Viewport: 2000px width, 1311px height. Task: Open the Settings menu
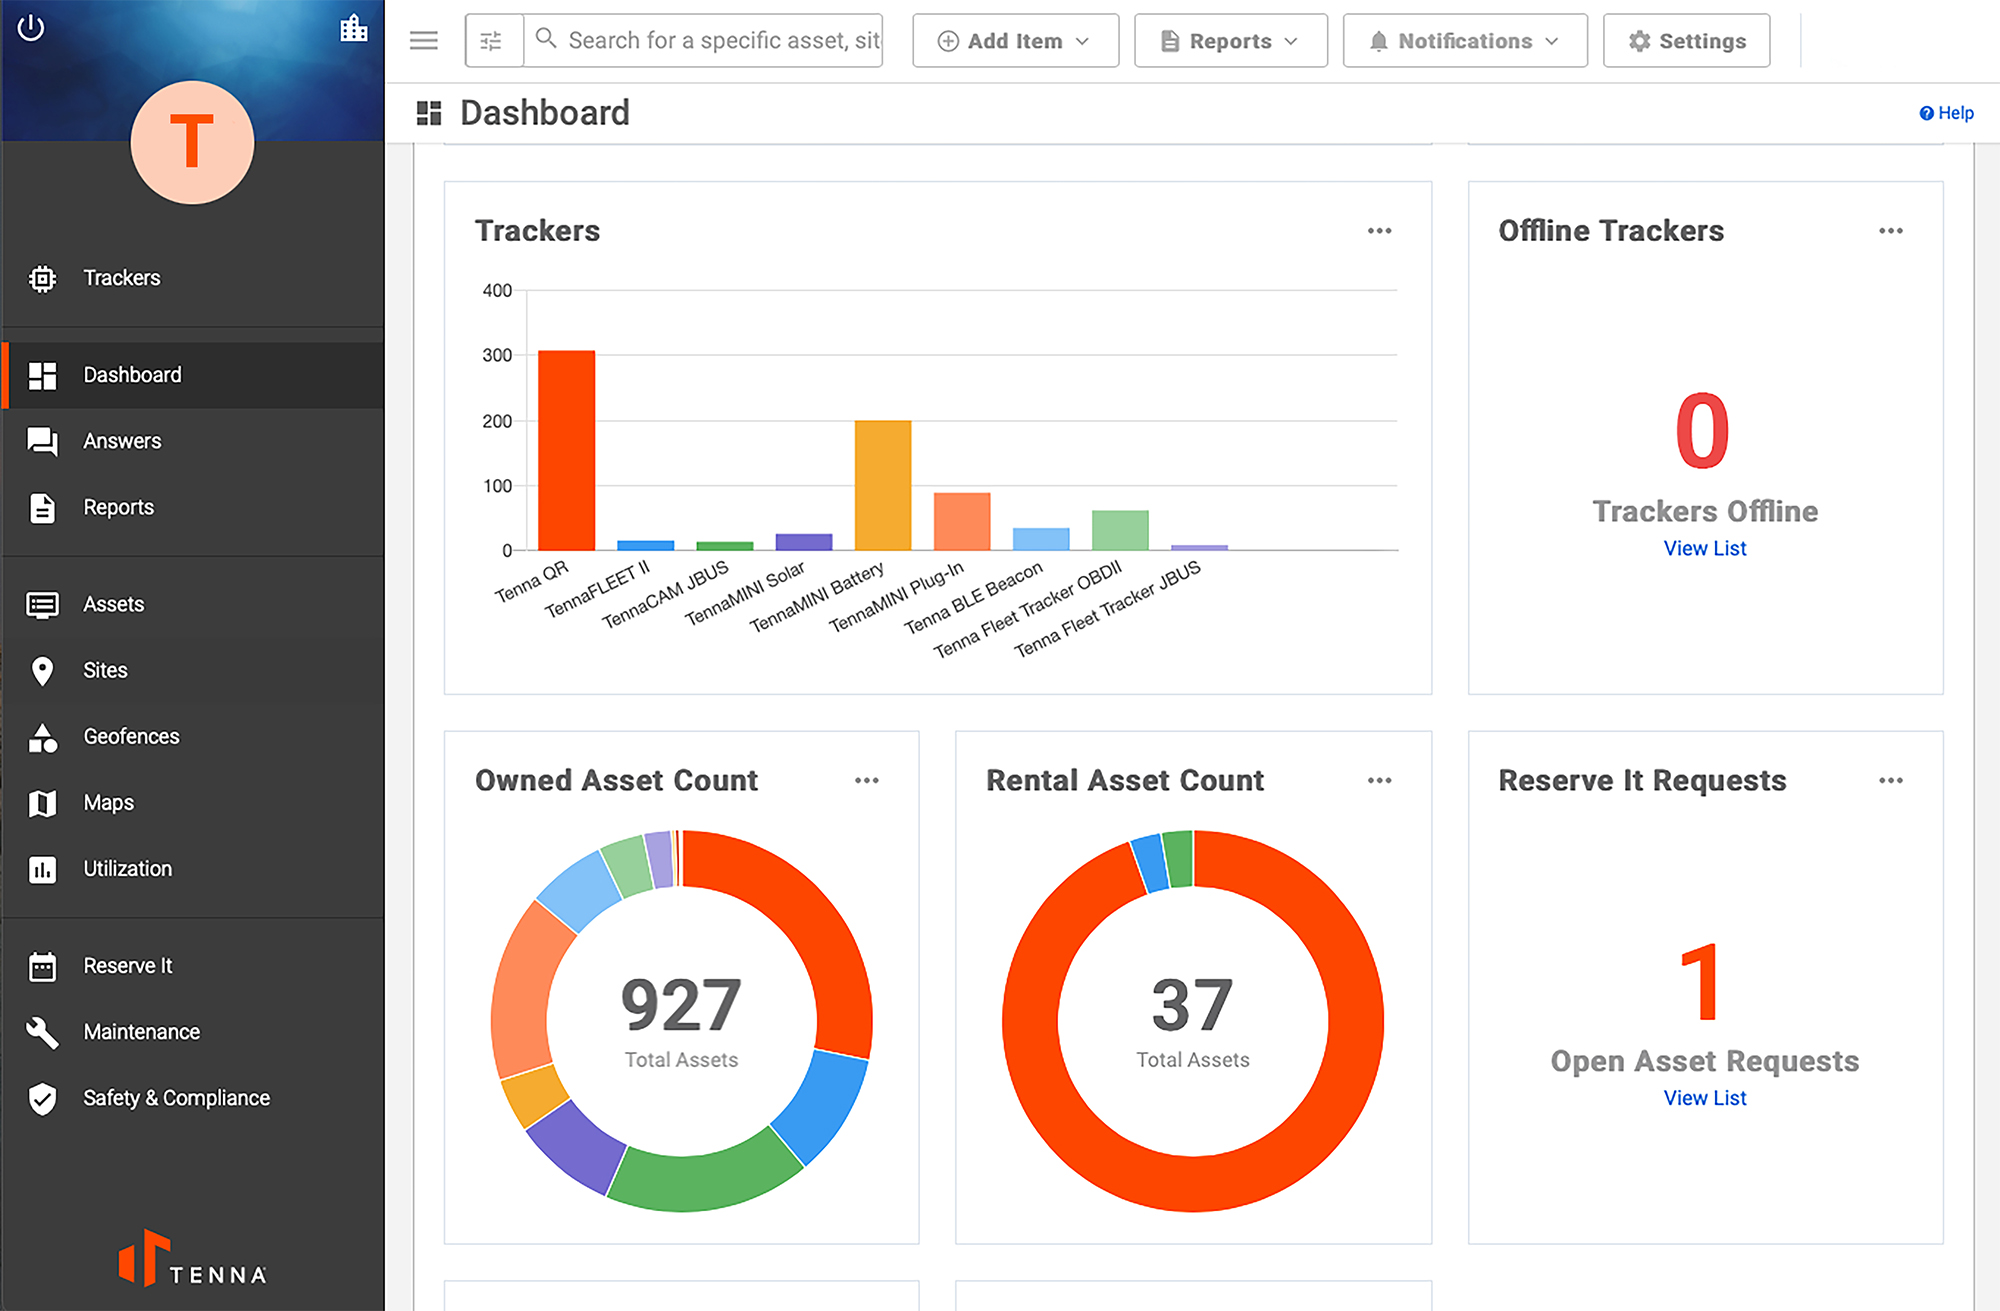pyautogui.click(x=1687, y=40)
